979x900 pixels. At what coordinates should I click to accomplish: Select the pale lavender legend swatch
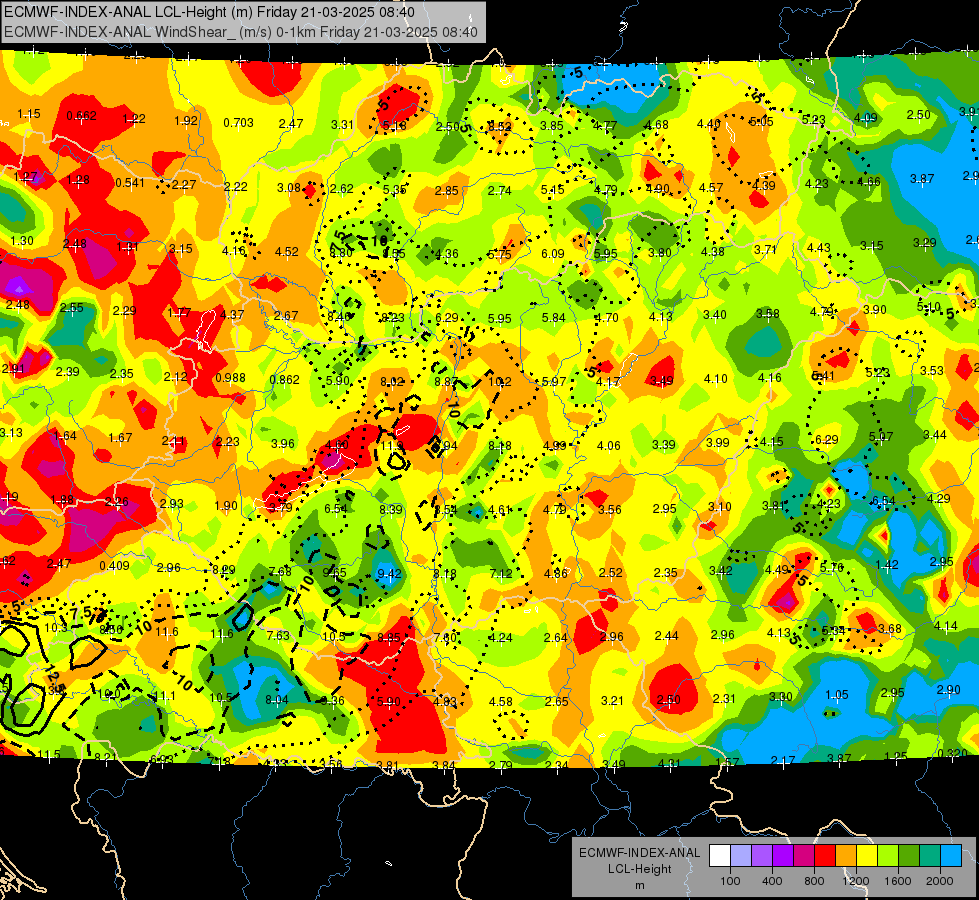741,856
